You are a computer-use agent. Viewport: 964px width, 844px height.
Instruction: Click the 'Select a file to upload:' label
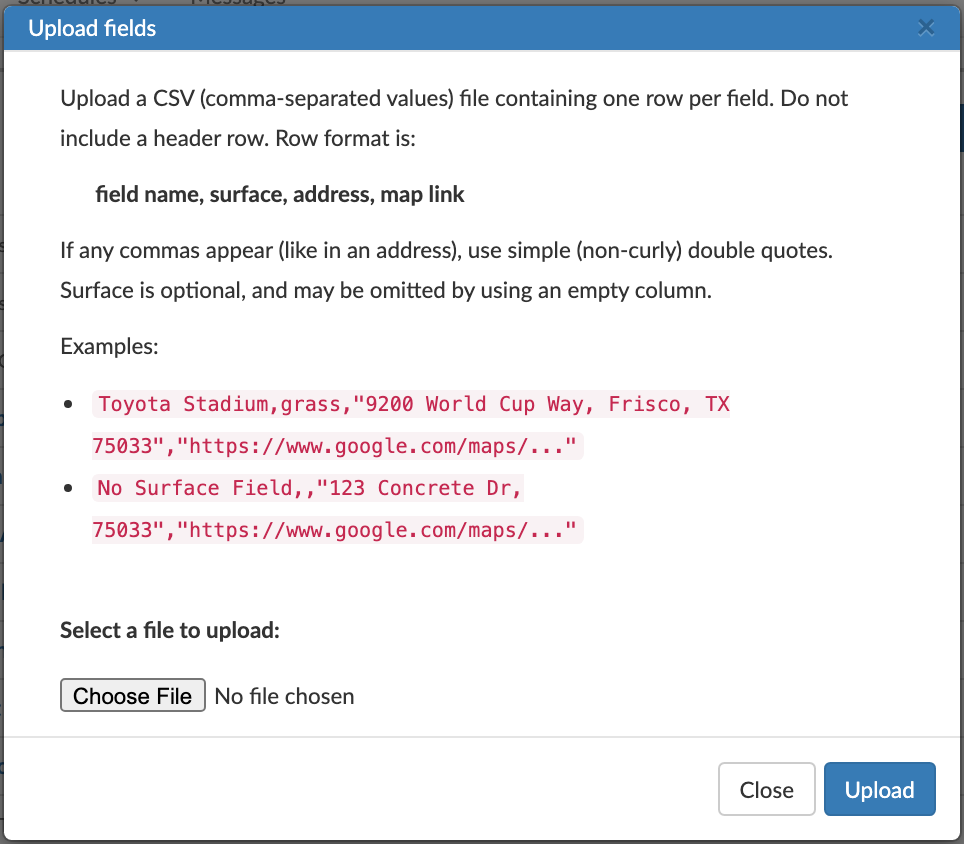pyautogui.click(x=170, y=630)
